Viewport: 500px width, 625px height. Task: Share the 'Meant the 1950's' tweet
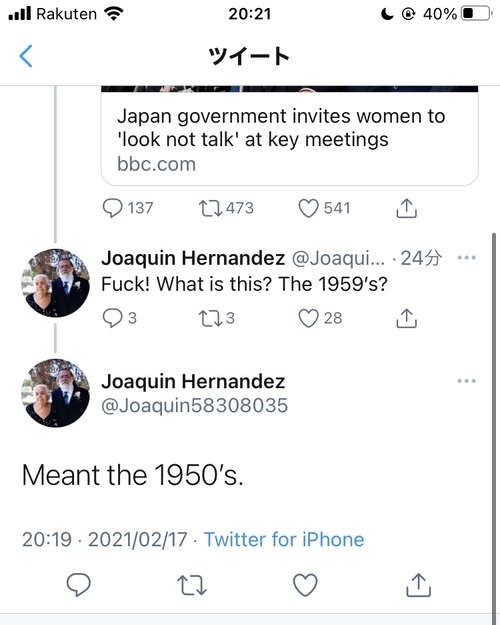click(418, 585)
